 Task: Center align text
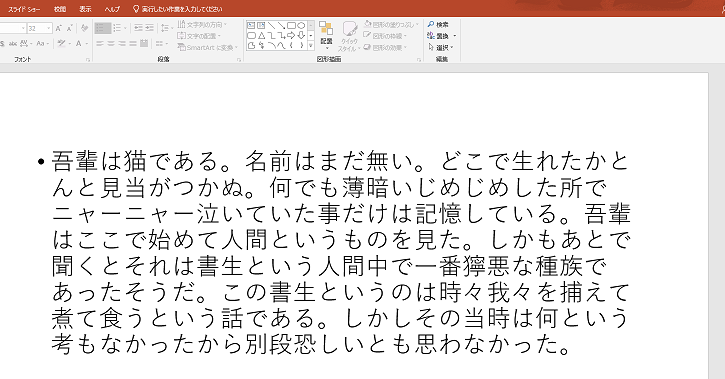click(x=111, y=43)
